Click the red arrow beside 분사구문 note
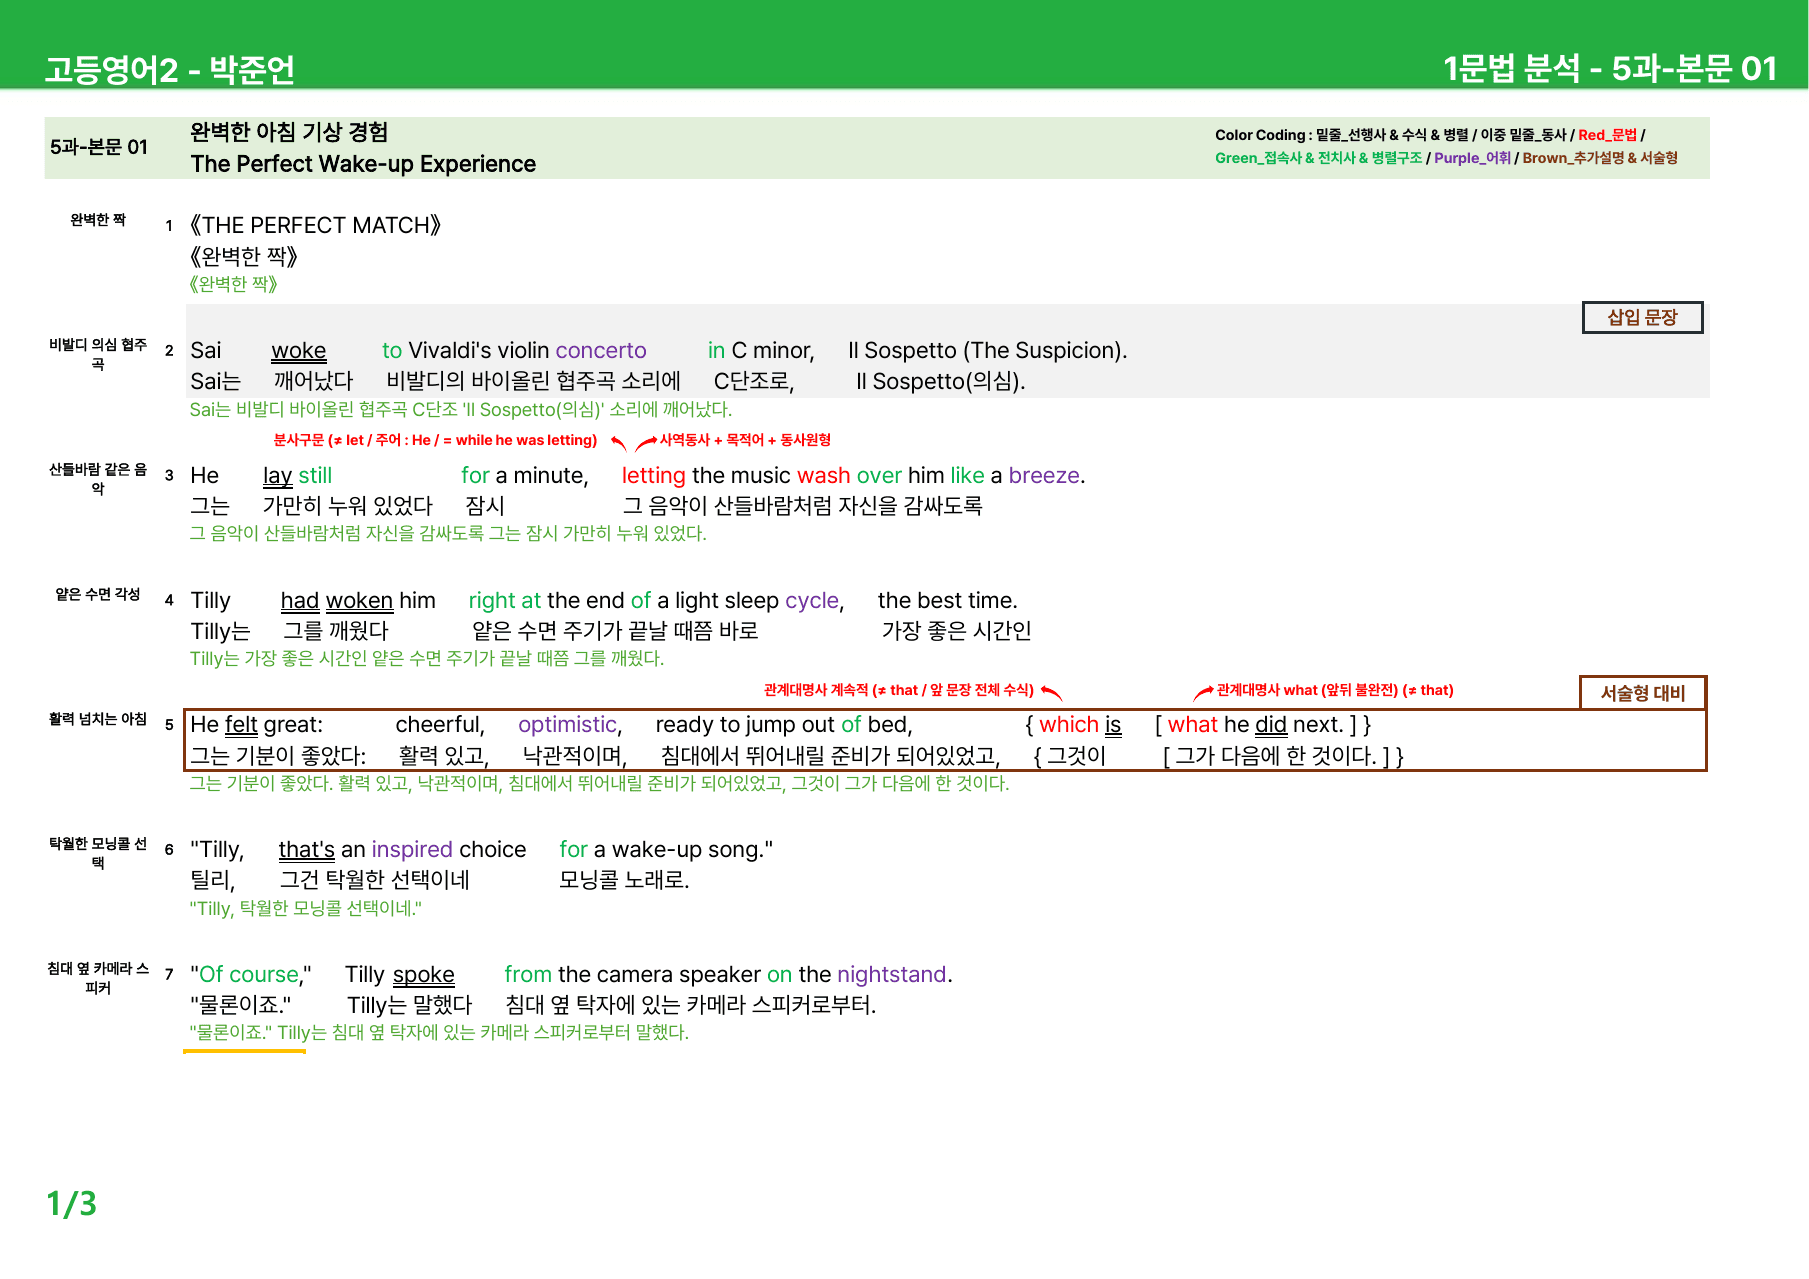The image size is (1809, 1279). pos(619,442)
